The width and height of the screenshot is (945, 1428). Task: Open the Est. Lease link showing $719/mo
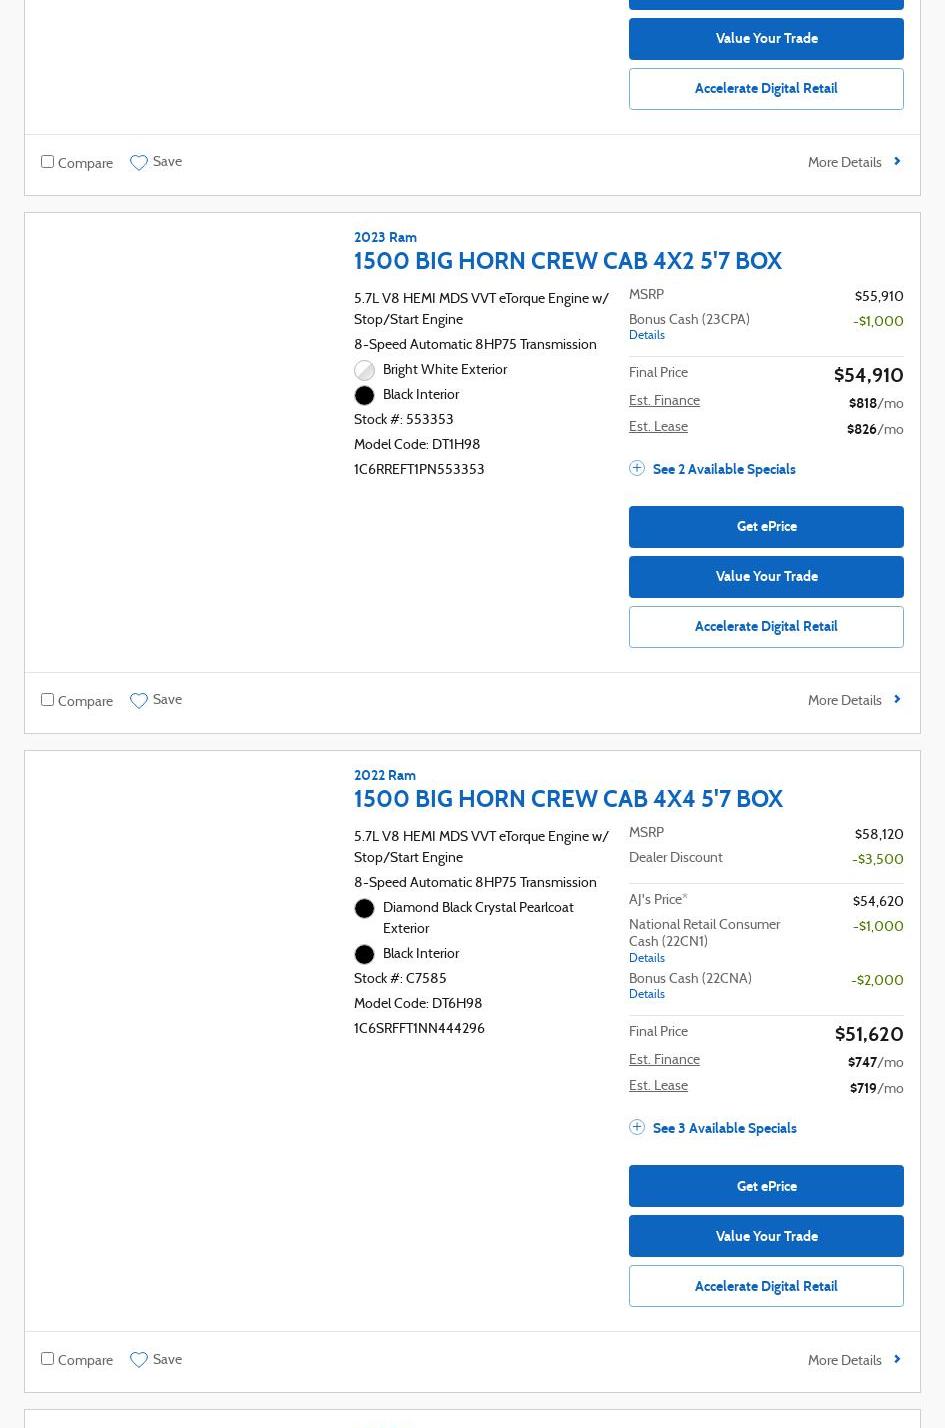point(658,1085)
